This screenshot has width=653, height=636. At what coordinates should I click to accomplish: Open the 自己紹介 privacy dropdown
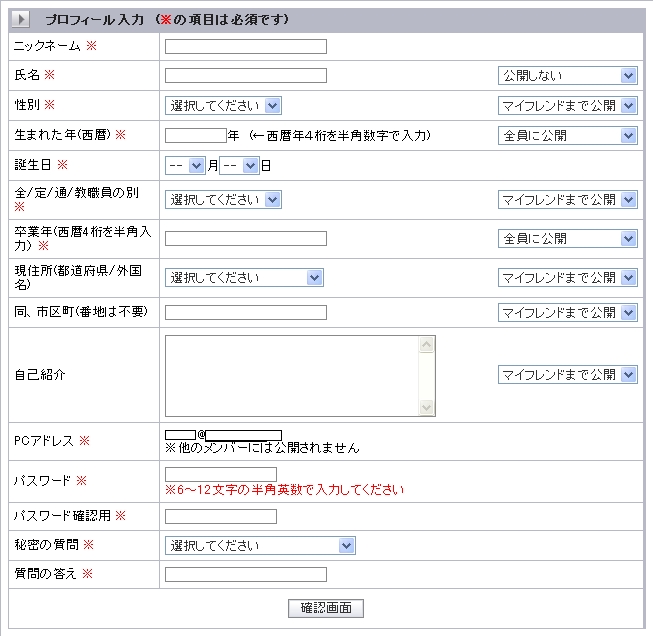568,374
